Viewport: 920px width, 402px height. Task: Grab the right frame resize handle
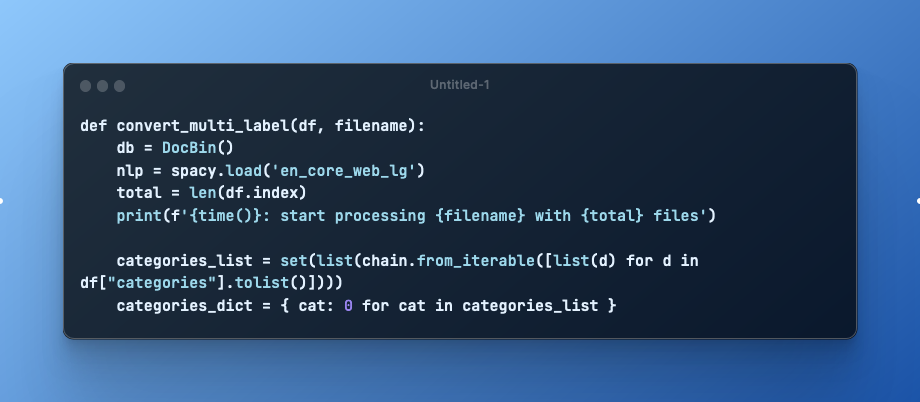pyautogui.click(x=917, y=201)
